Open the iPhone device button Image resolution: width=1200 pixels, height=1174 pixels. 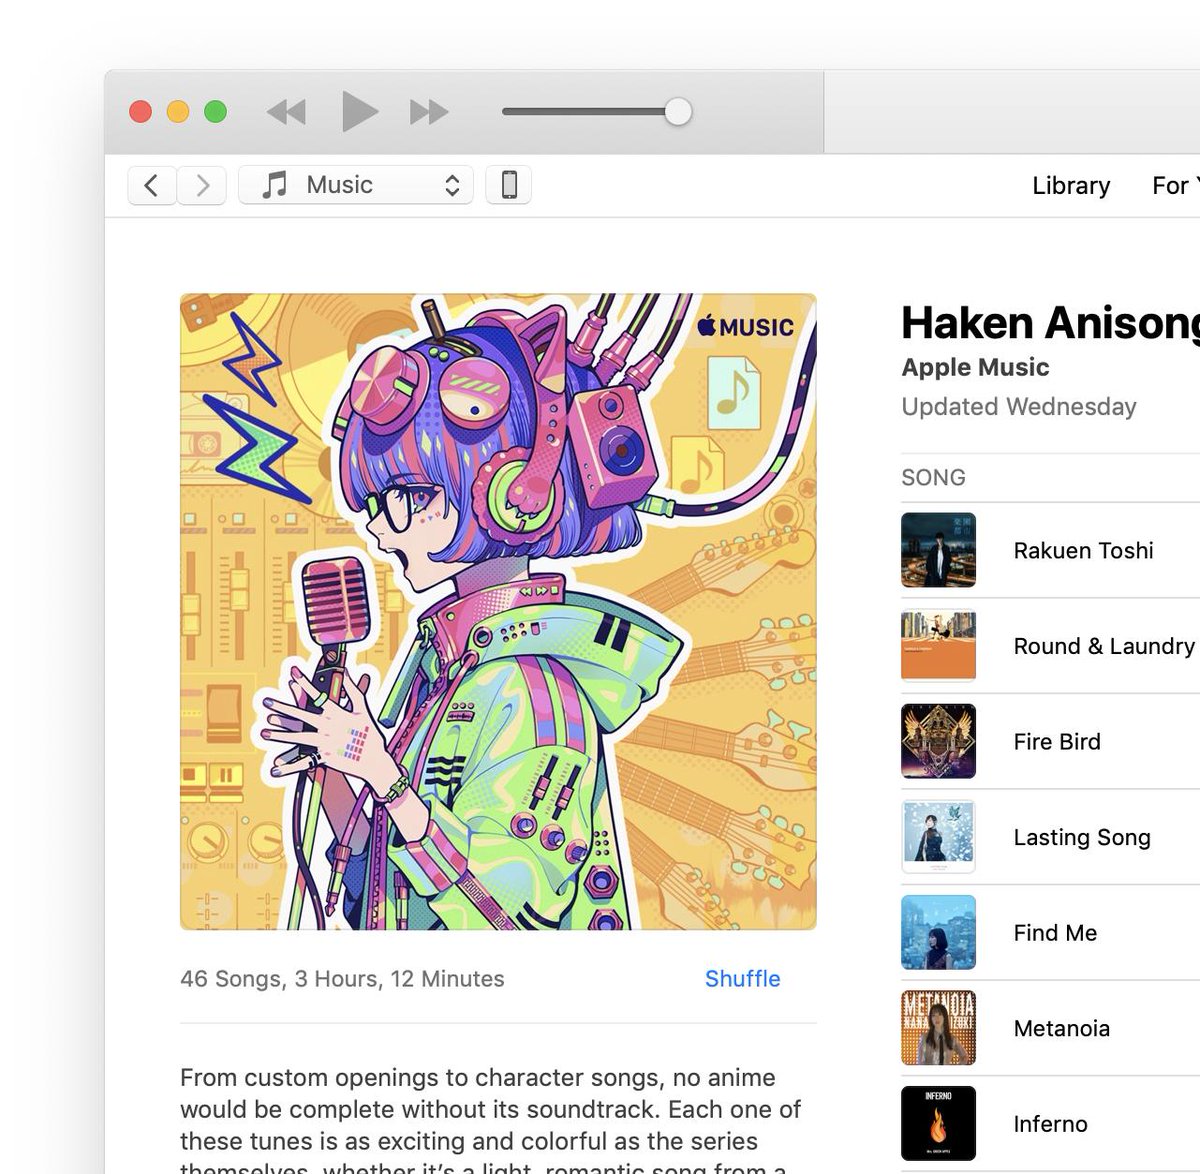(x=508, y=185)
